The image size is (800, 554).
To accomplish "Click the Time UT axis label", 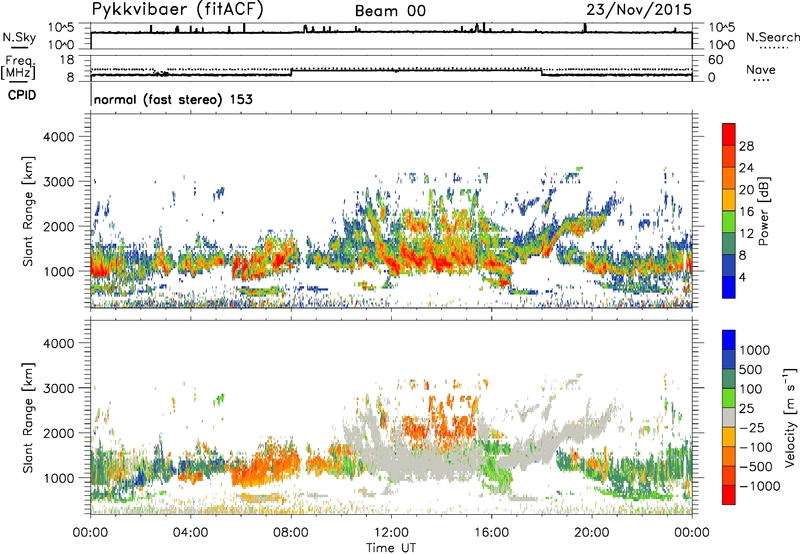I will [x=391, y=548].
